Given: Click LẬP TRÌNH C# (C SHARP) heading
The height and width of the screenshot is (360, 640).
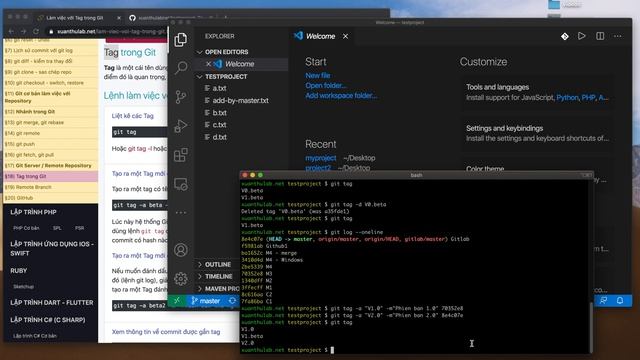Looking at the screenshot, I should [x=48, y=320].
